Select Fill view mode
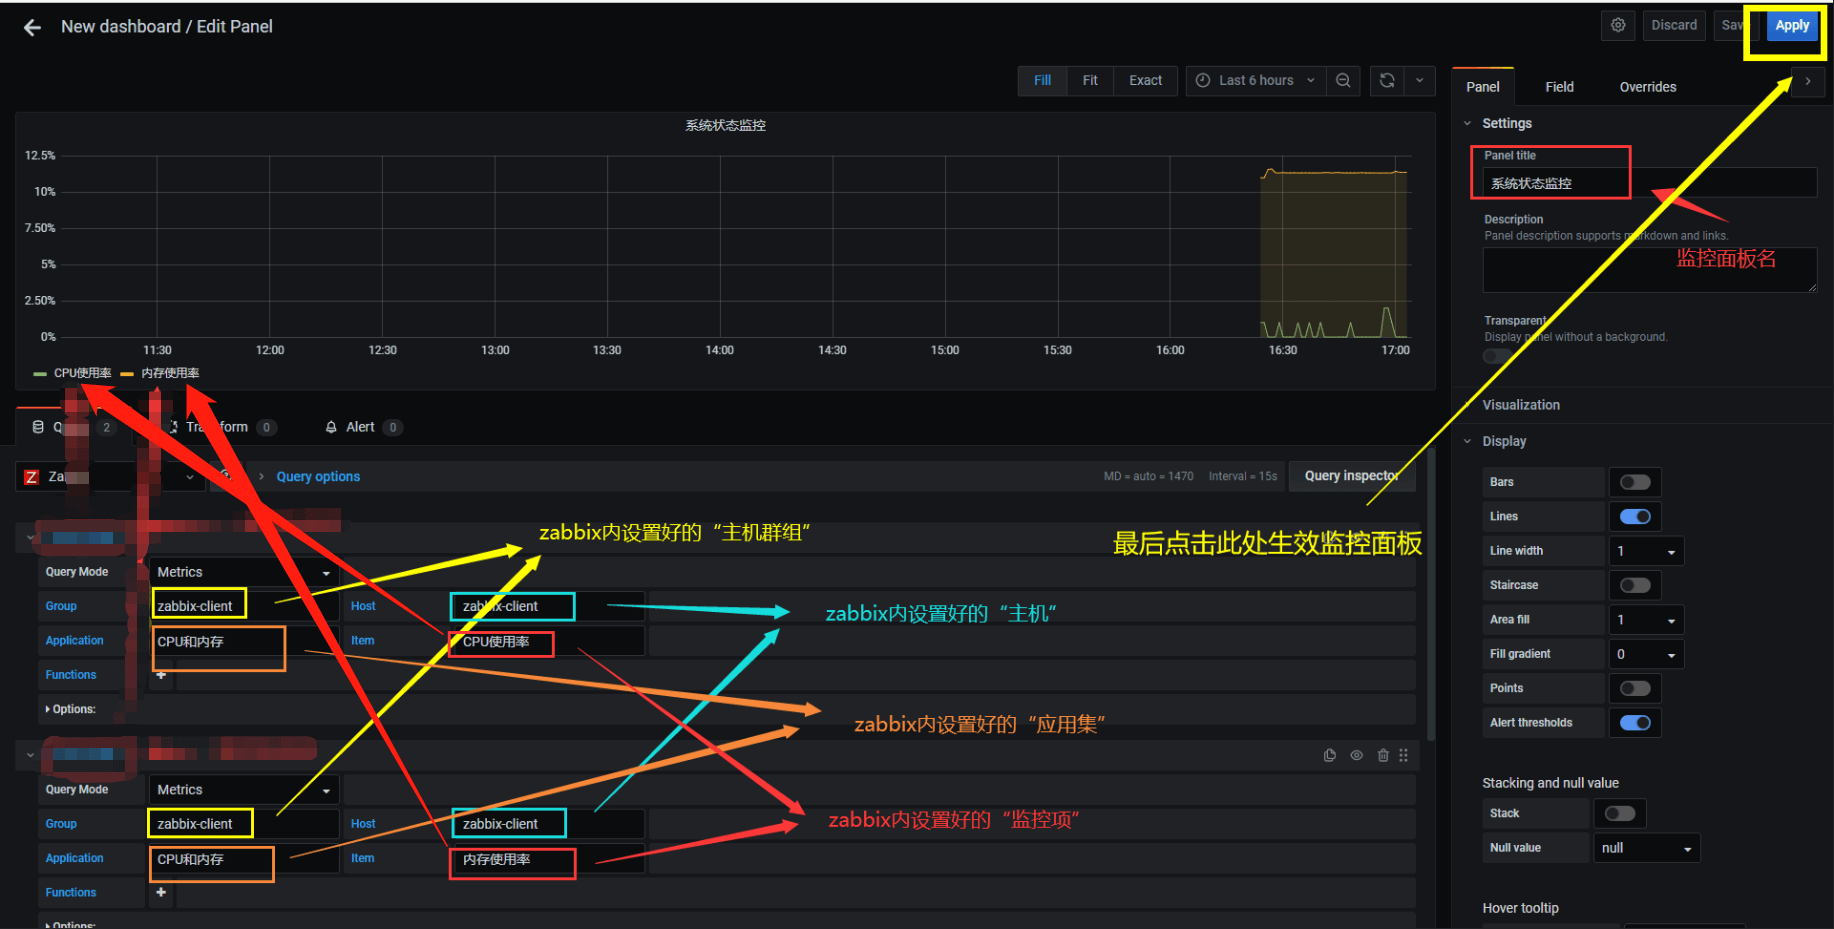The image size is (1834, 929). pos(1042,81)
